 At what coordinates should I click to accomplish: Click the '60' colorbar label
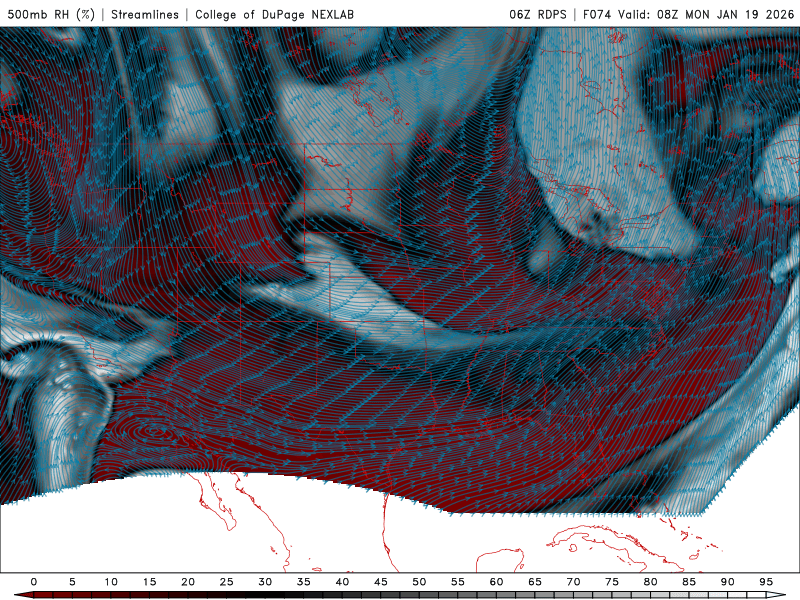coord(496,582)
